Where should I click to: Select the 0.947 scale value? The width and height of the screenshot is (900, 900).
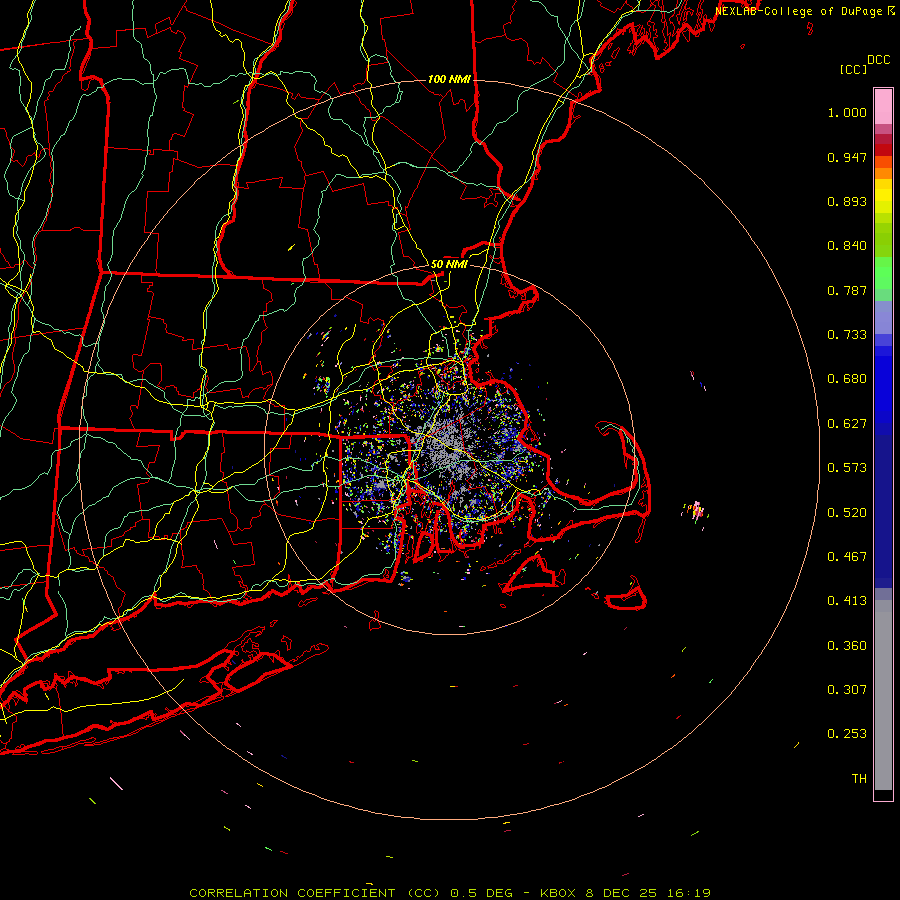pos(847,157)
